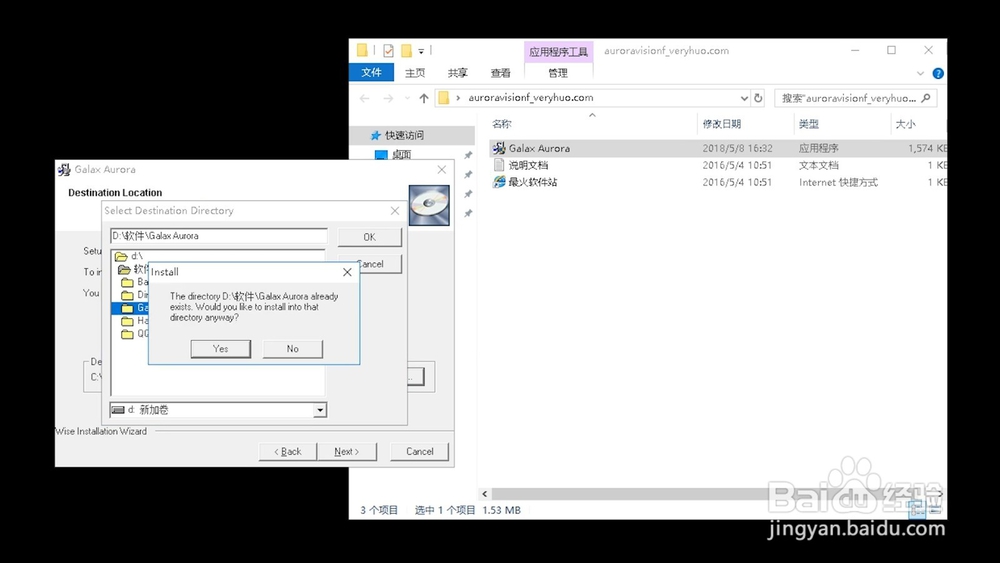Select 桌面 in navigation pane
Screen dimensions: 1000x563
pos(401,154)
